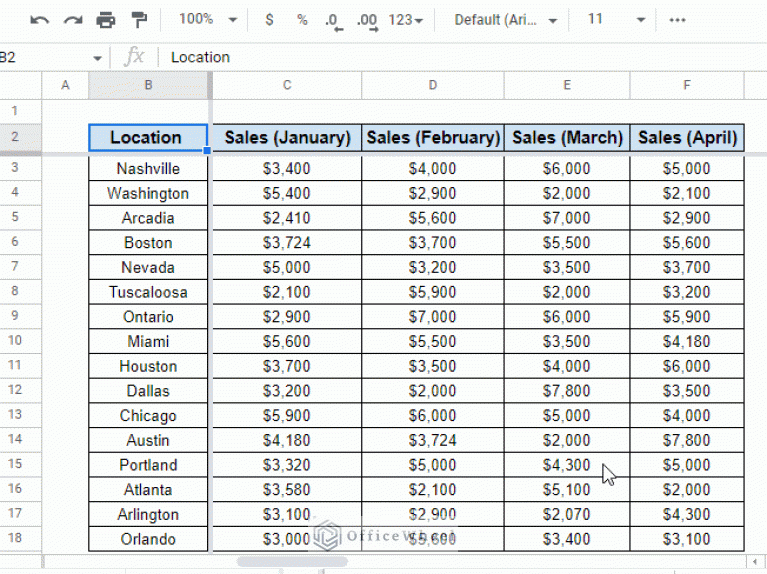767x574 pixels.
Task: Click the Chicago cell
Action: coord(148,415)
